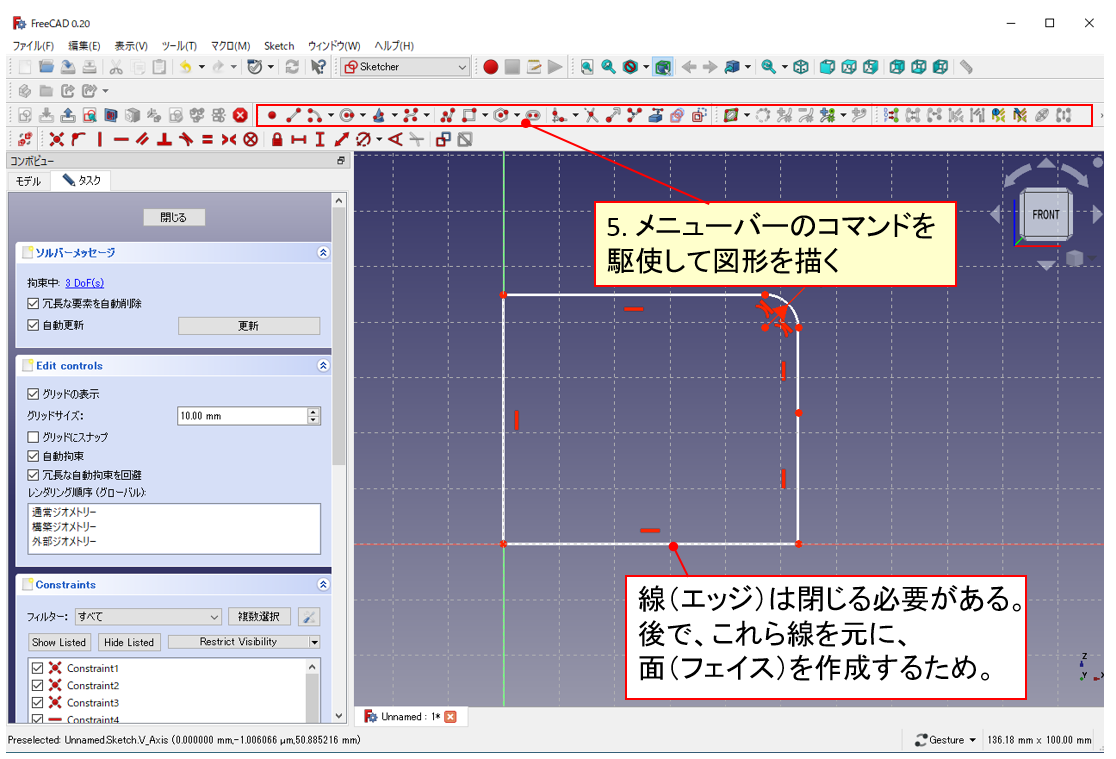Click the What's This help icon
This screenshot has height=759, width=1116.
point(318,67)
